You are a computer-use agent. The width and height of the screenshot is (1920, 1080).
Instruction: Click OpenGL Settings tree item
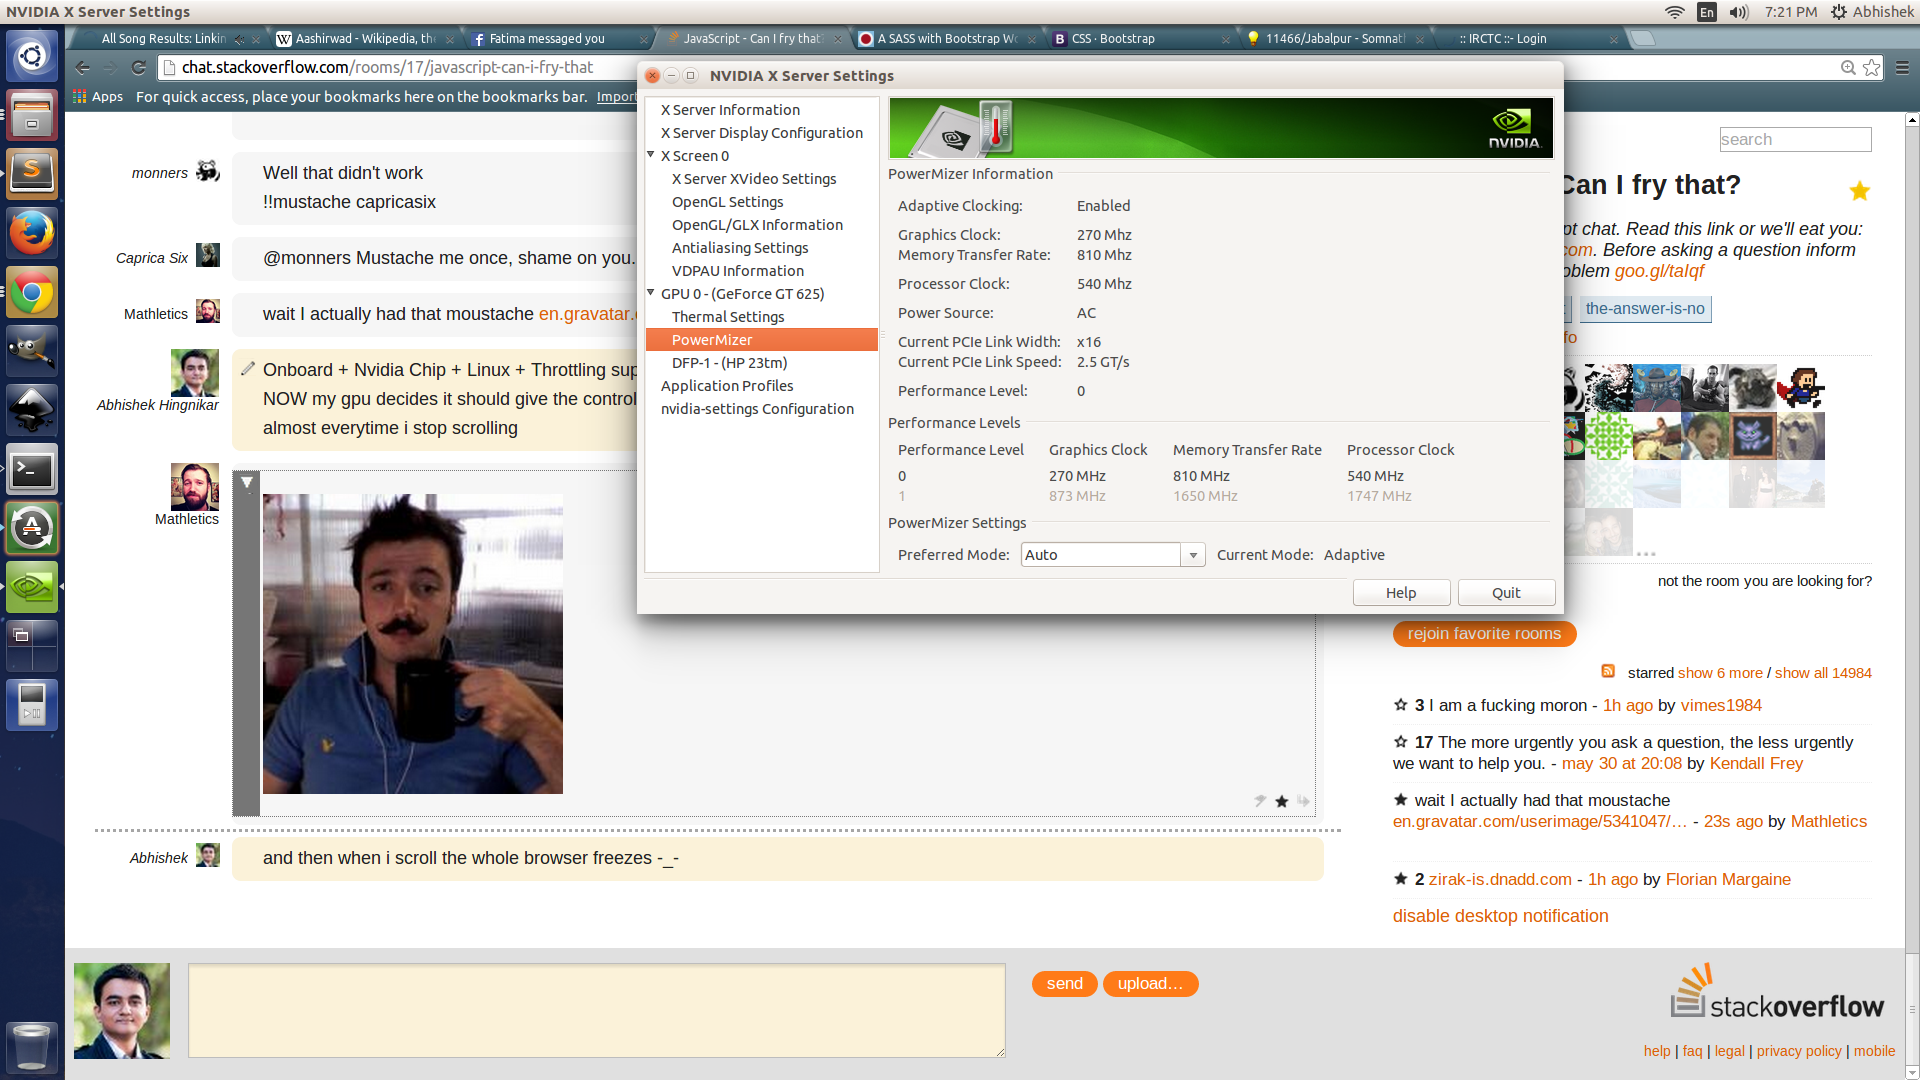click(x=727, y=200)
